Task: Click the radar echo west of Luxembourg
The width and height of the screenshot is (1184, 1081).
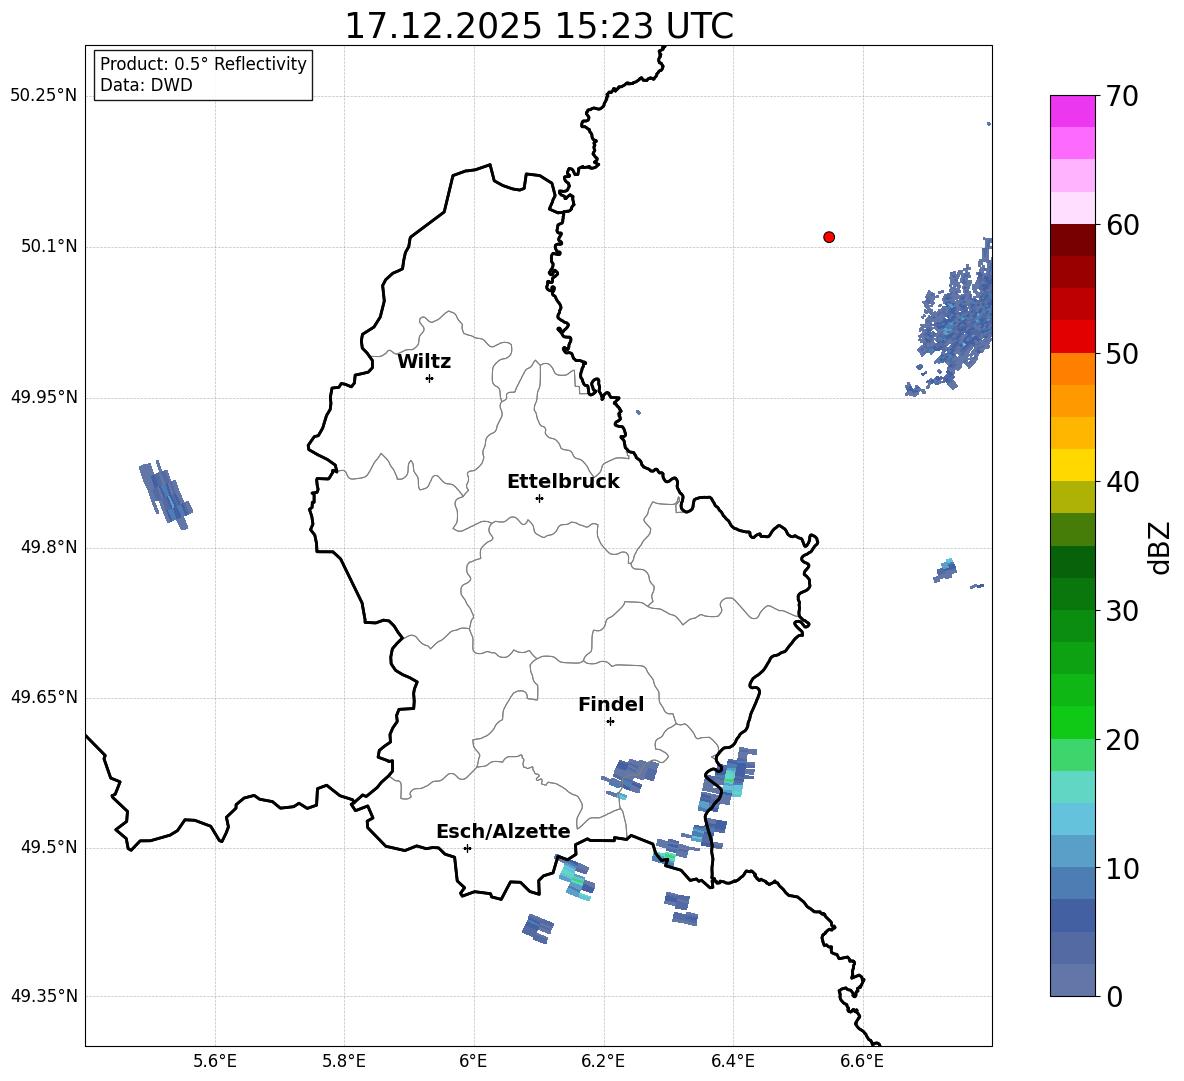Action: point(165,494)
